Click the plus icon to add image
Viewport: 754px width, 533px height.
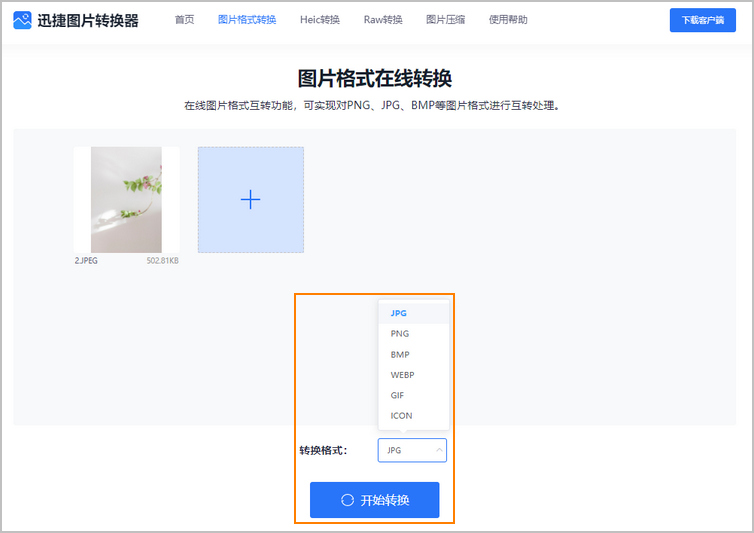click(x=251, y=199)
